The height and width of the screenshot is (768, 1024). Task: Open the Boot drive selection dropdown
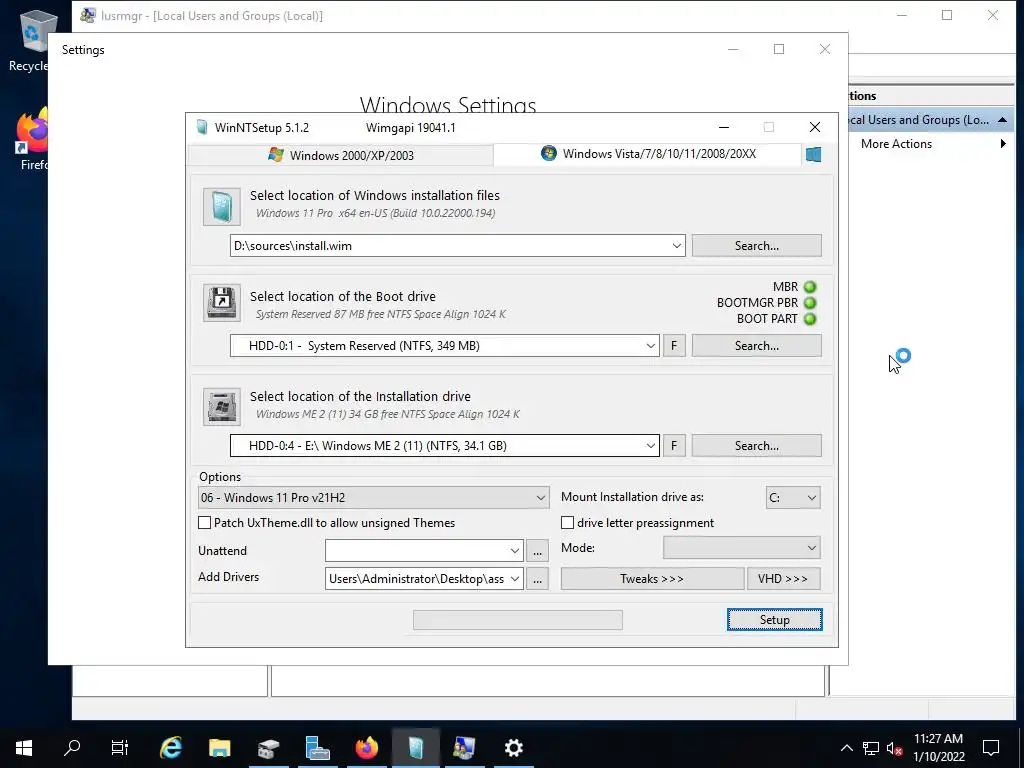click(650, 346)
